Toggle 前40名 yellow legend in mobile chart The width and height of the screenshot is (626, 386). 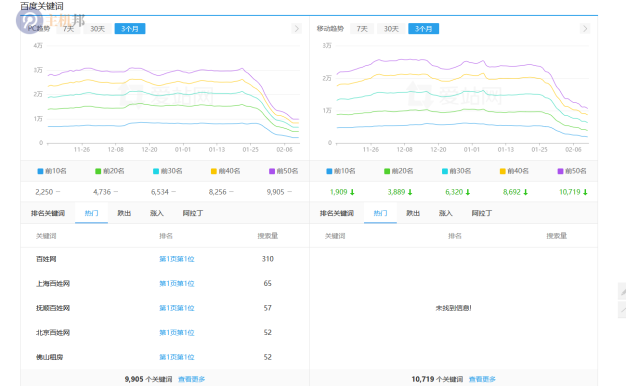click(514, 171)
